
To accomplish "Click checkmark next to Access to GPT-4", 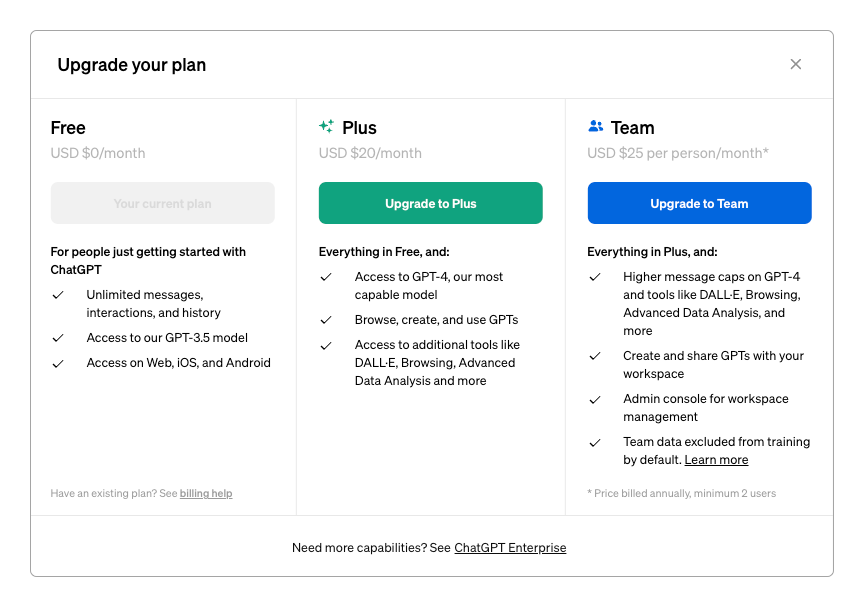I will (326, 277).
